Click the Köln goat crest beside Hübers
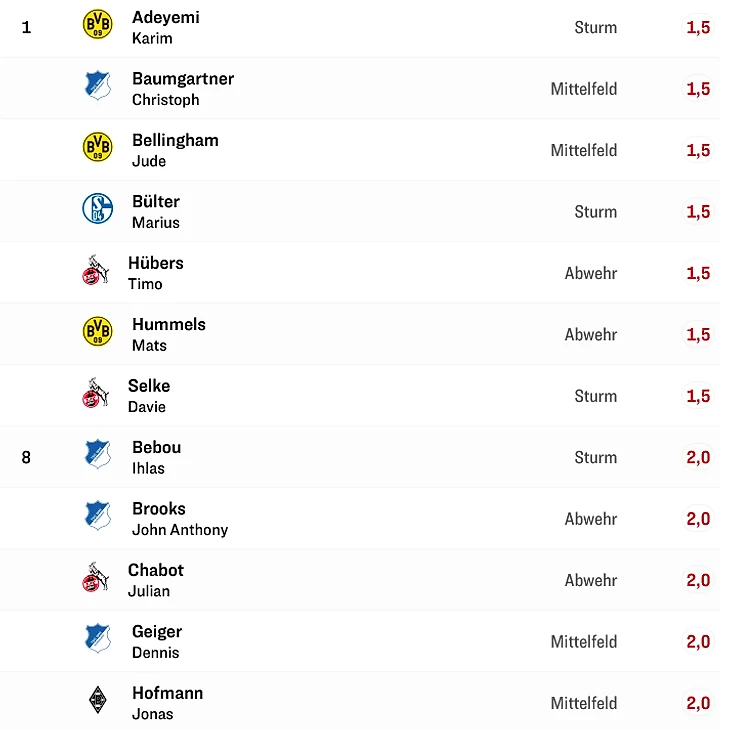730x730 pixels. [95, 270]
